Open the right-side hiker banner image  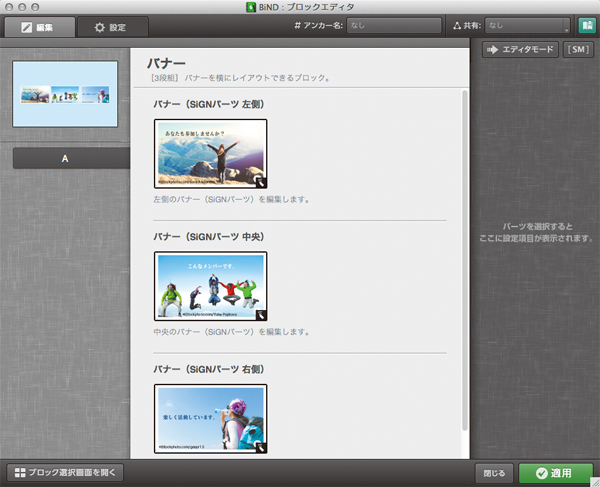(x=210, y=418)
